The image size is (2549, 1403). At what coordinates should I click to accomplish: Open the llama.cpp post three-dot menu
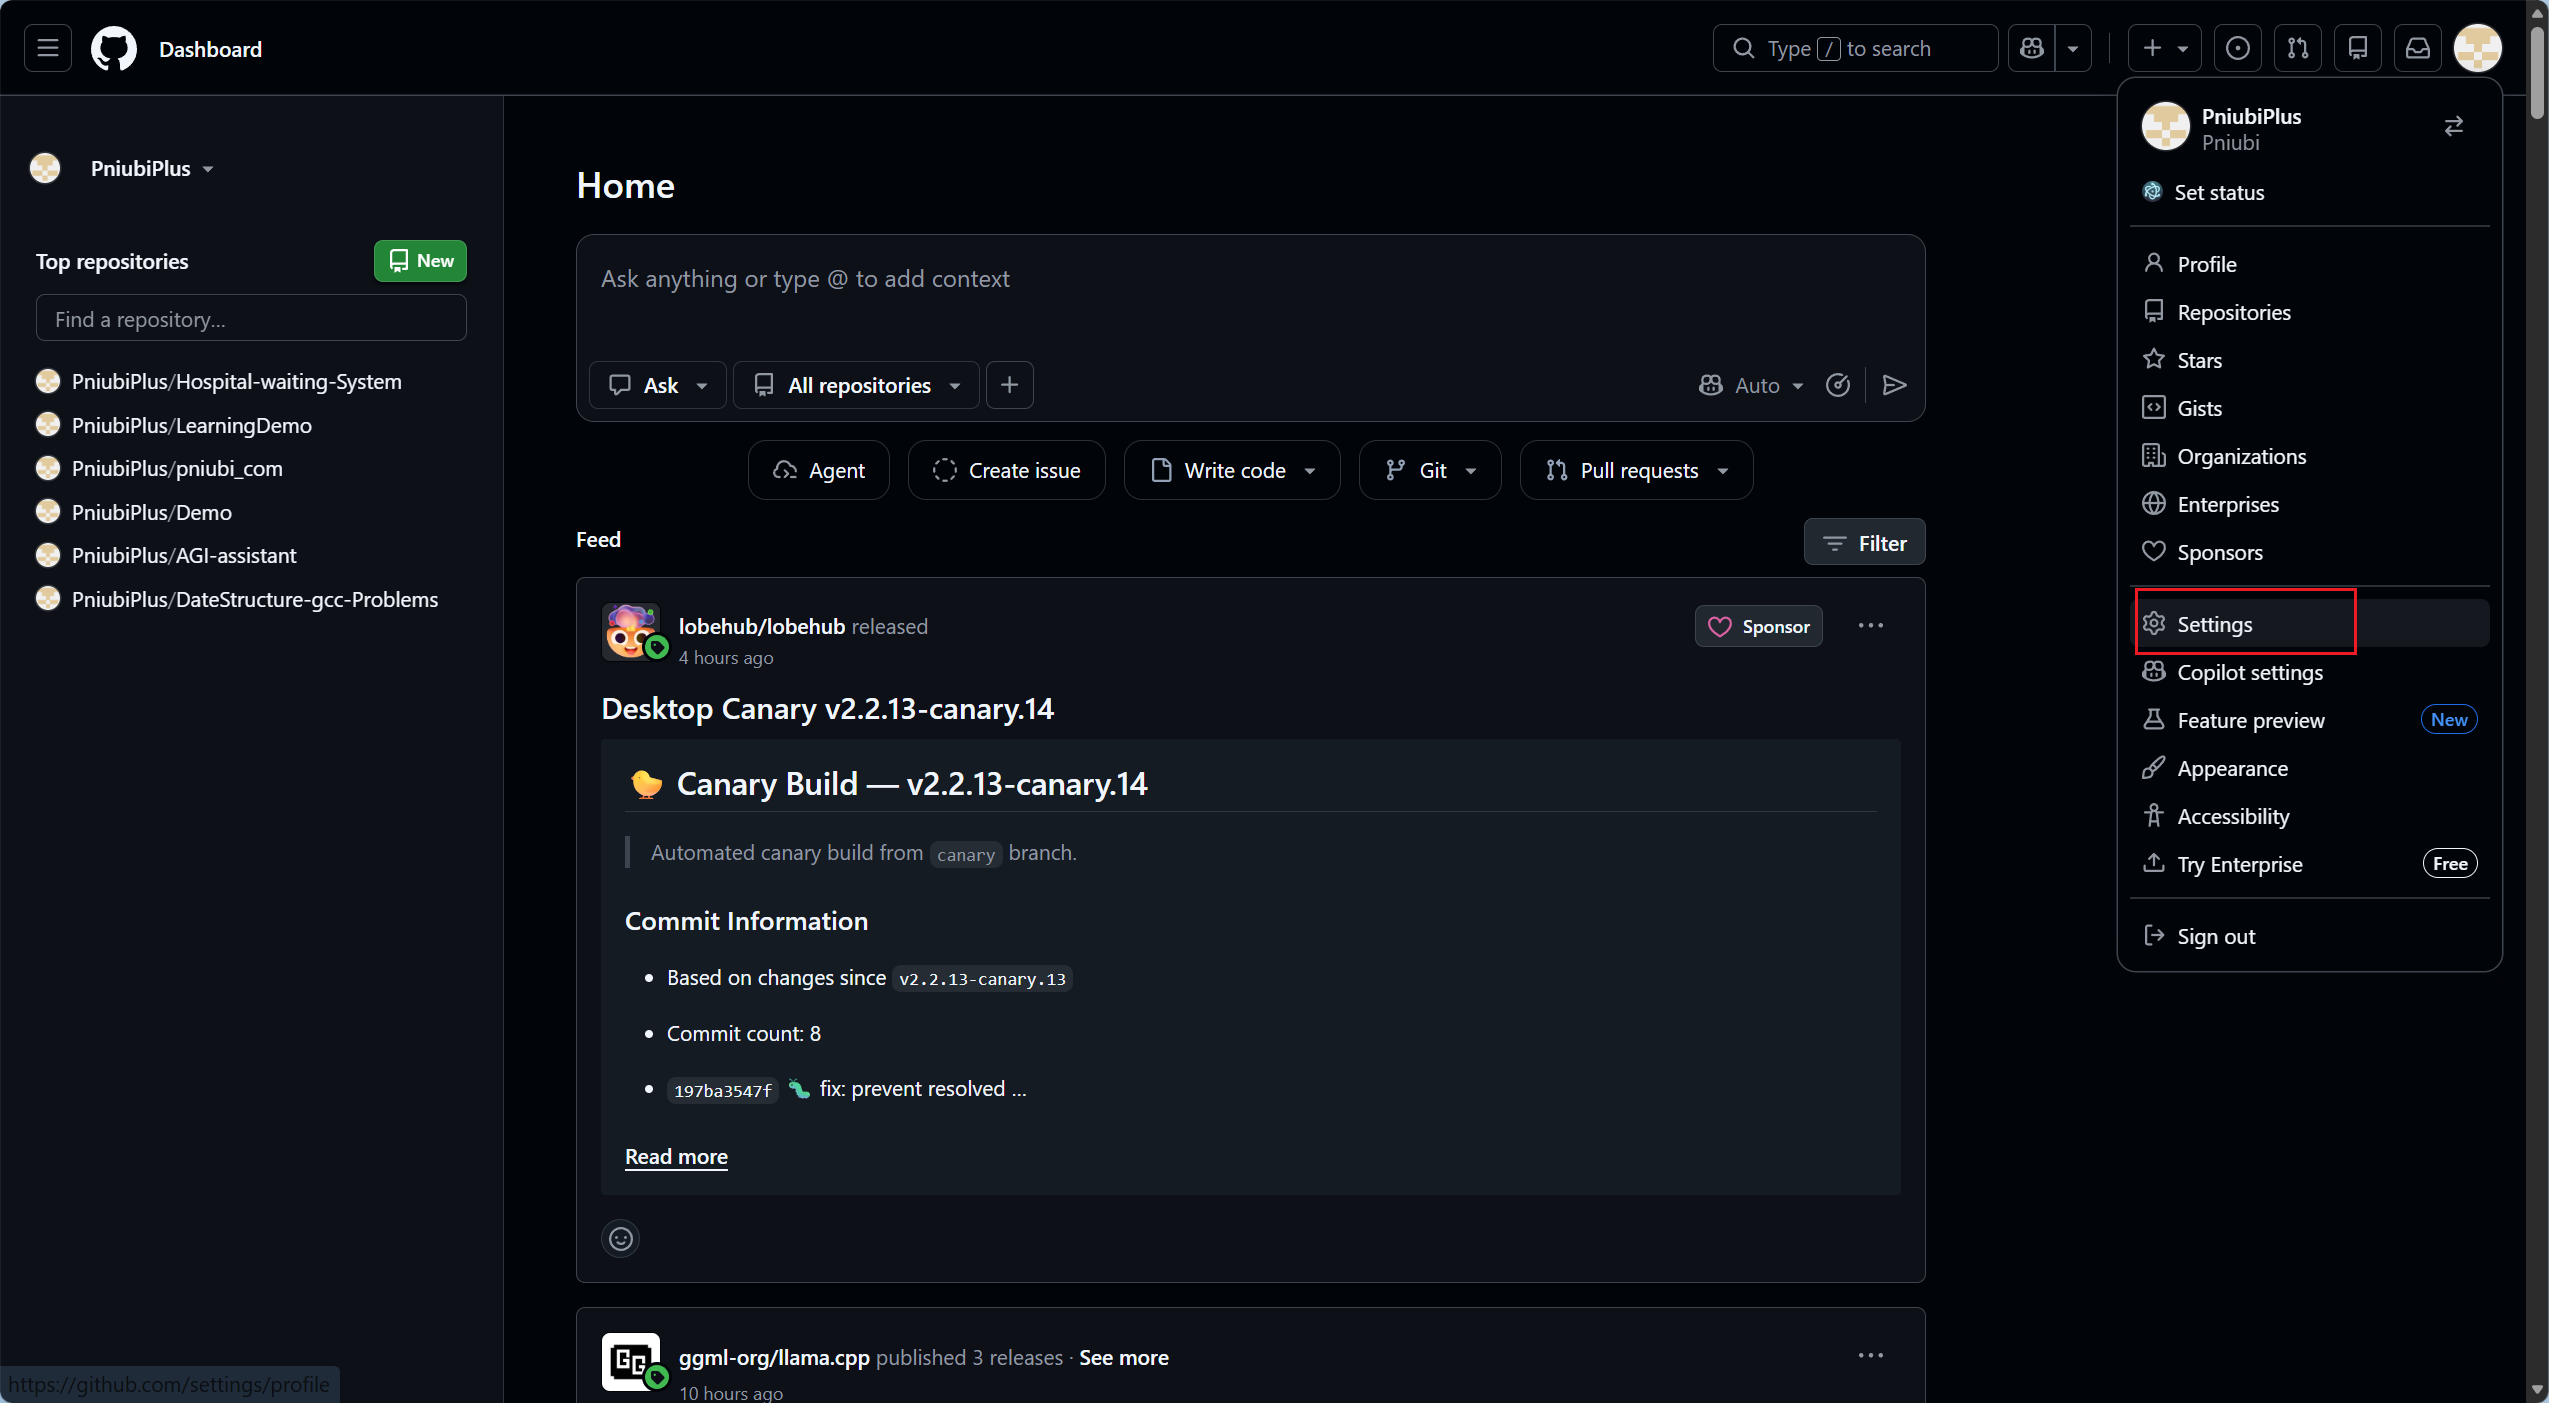click(x=1871, y=1356)
